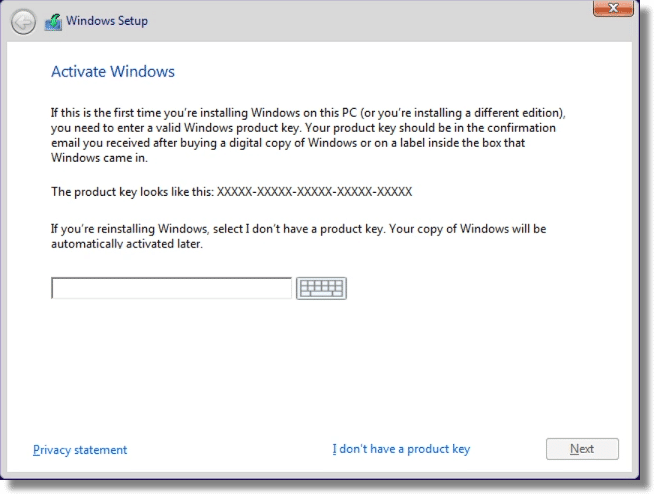Open the Privacy statement link
Image resolution: width=654 pixels, height=494 pixels.
pos(80,450)
